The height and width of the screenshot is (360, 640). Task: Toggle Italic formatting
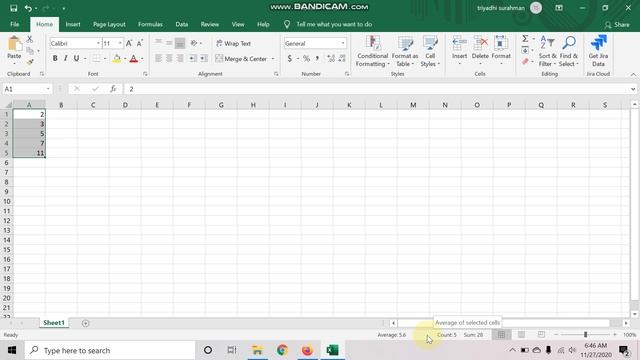point(65,59)
